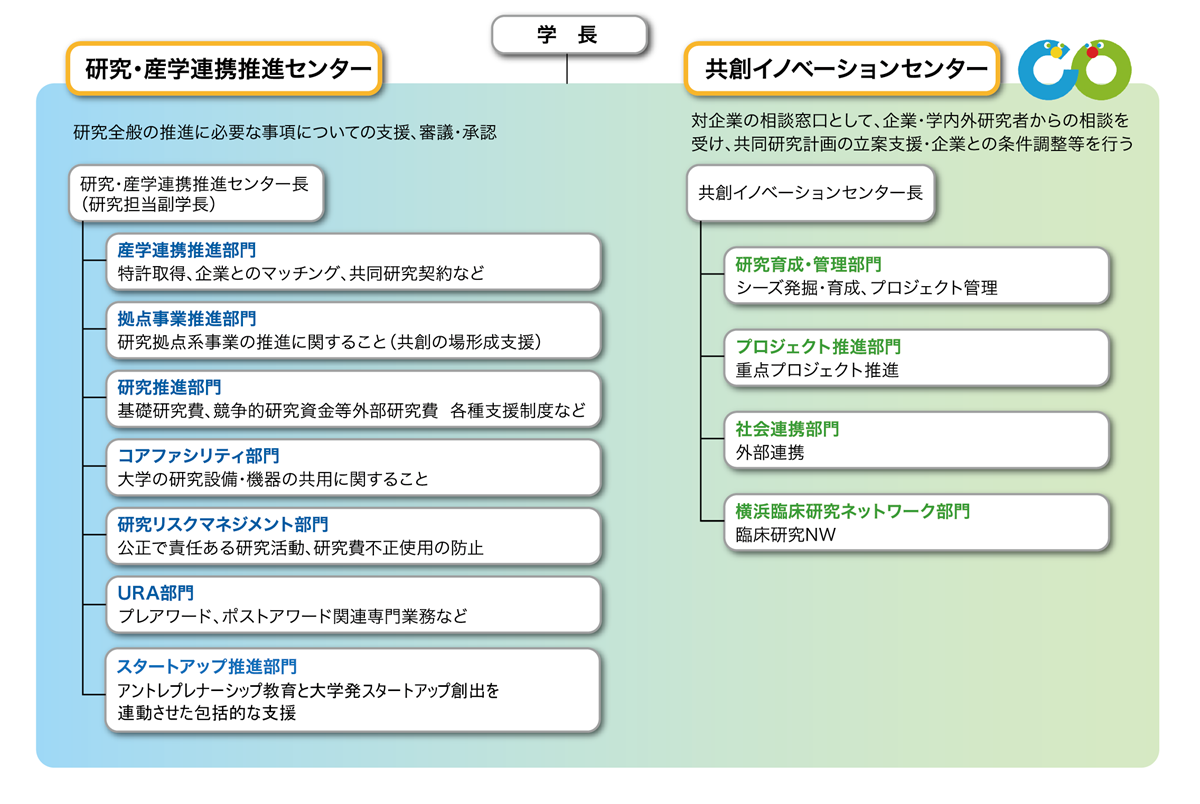Screen dimensions: 1200x804
Task: Click 基礎研究費、競争的研究資金 description text
Action: click(351, 411)
